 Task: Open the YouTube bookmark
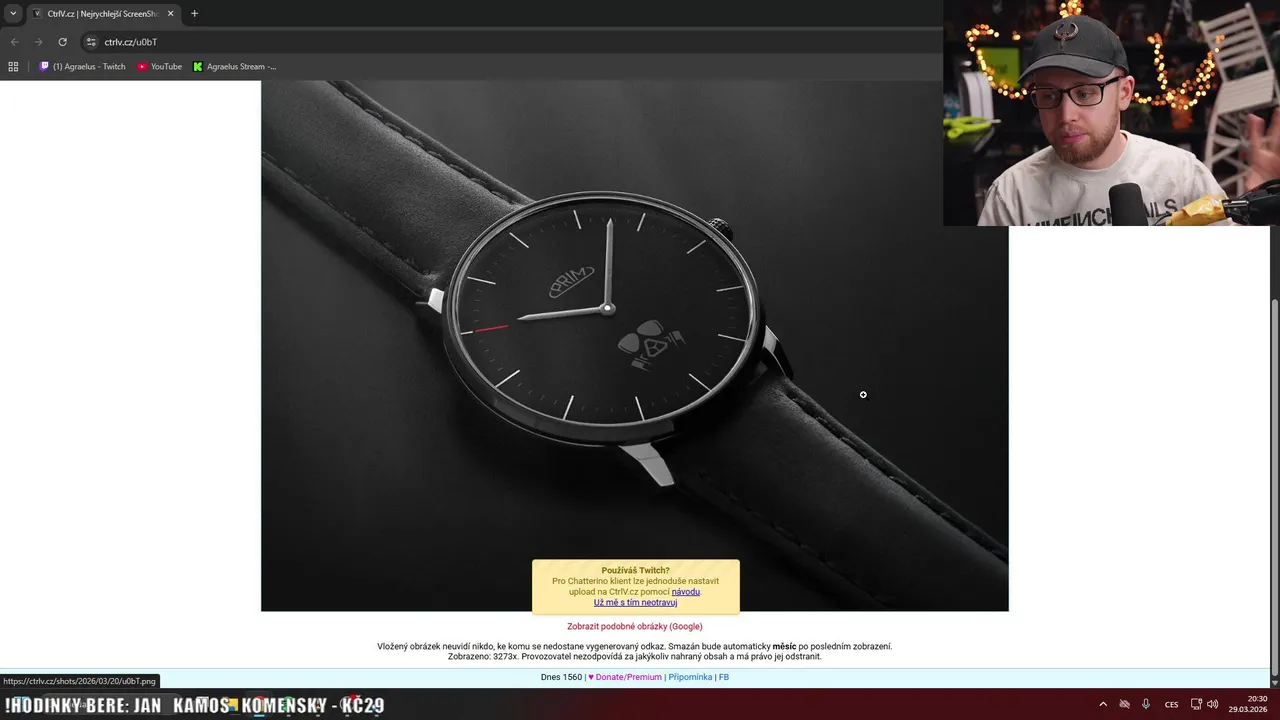point(159,67)
